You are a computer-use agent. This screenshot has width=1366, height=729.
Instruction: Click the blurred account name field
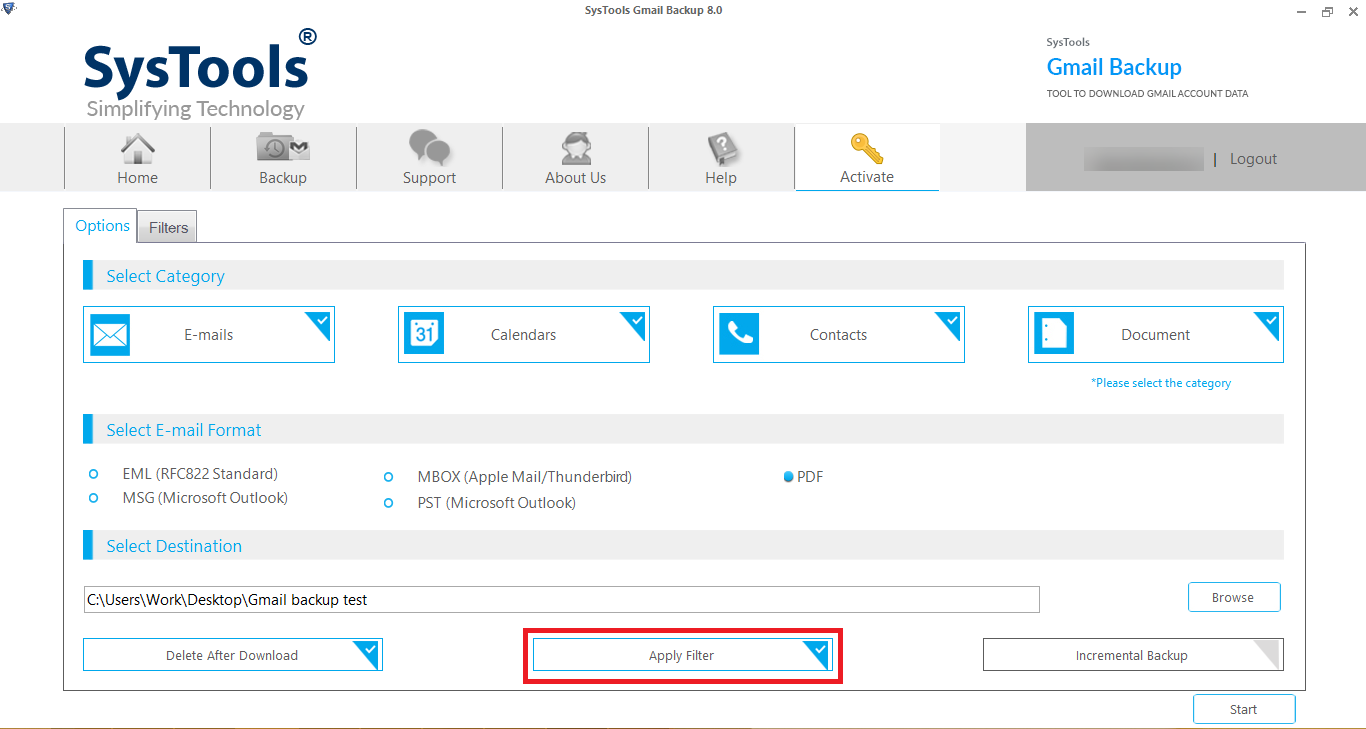tap(1143, 159)
